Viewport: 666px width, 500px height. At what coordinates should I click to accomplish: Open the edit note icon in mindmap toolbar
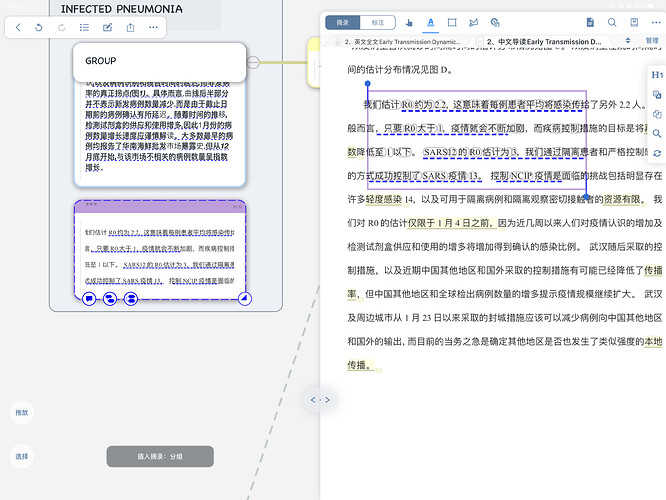point(107,27)
